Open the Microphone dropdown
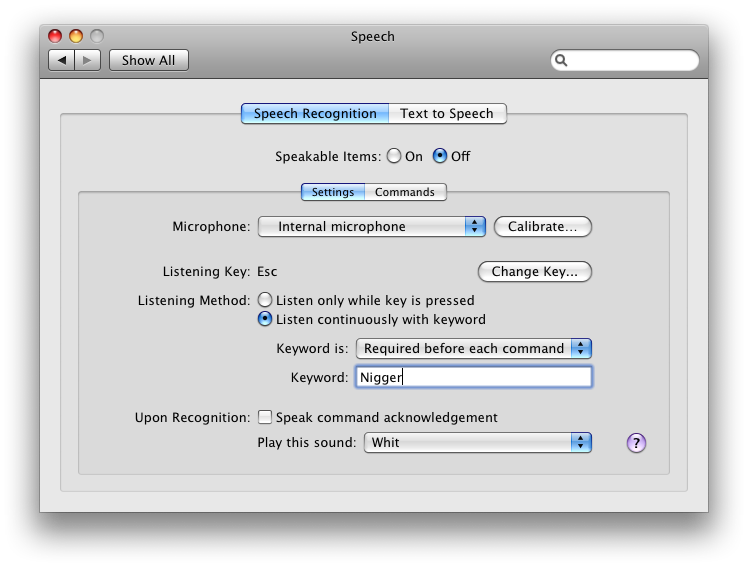This screenshot has height=567, width=748. coord(371,227)
